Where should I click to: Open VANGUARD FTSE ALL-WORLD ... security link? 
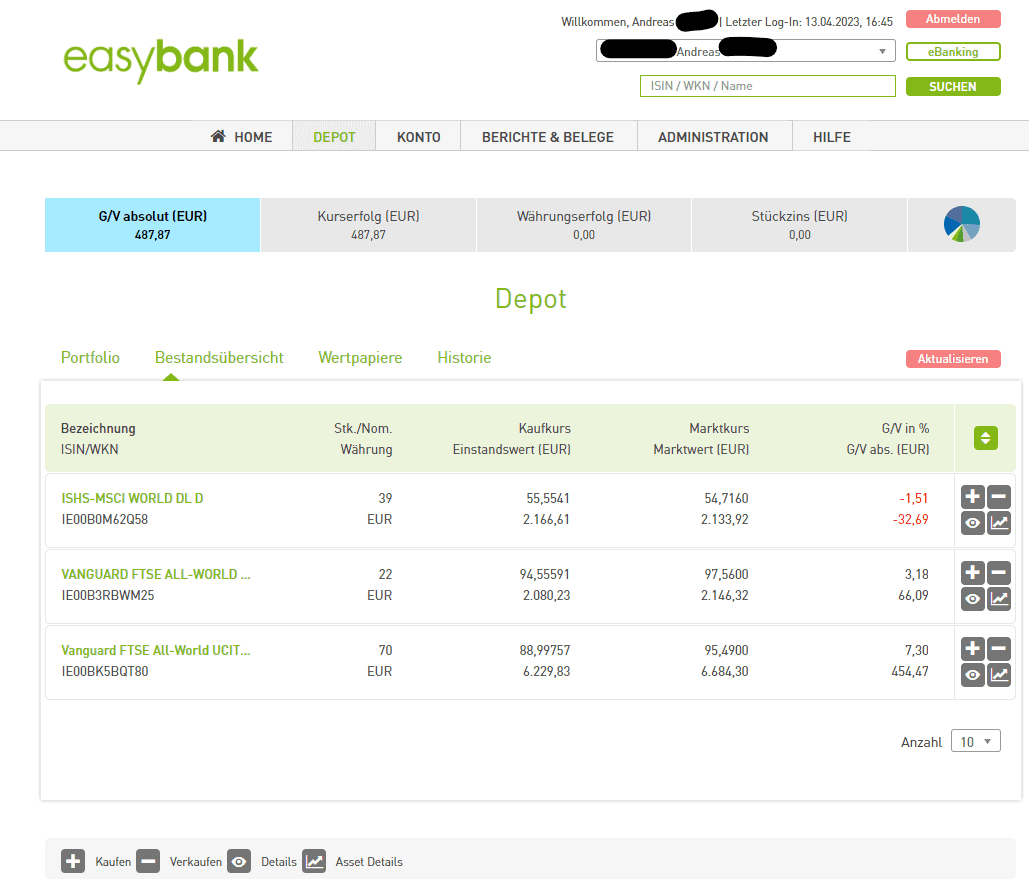point(156,574)
